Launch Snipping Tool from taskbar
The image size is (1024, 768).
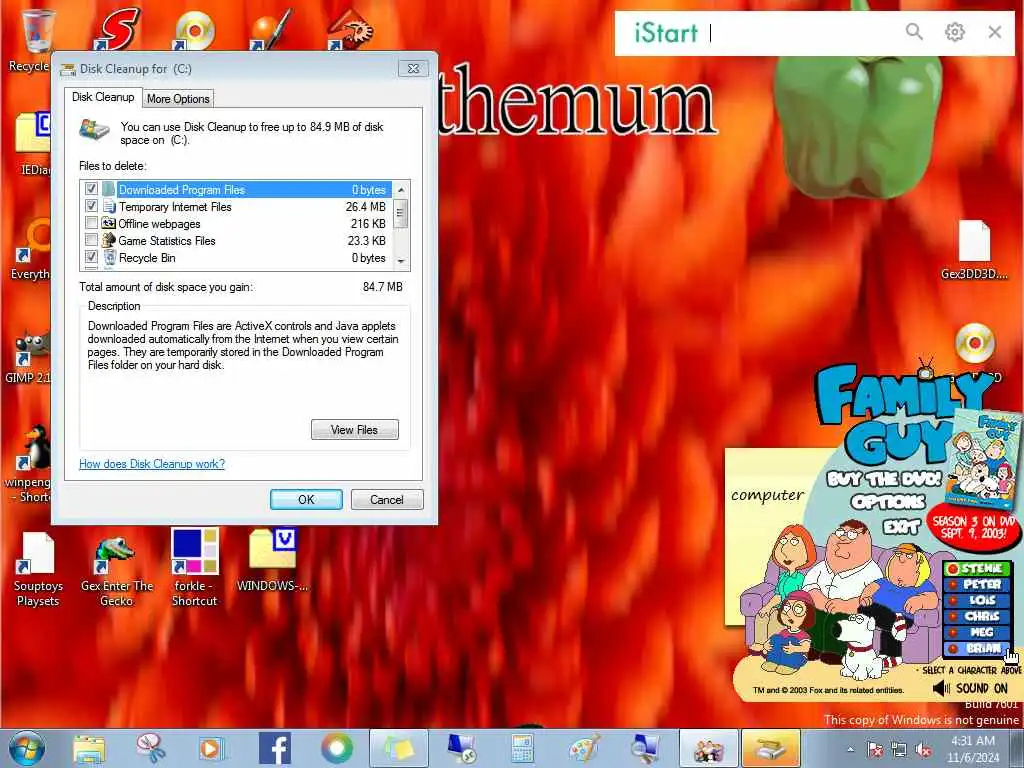coord(151,748)
